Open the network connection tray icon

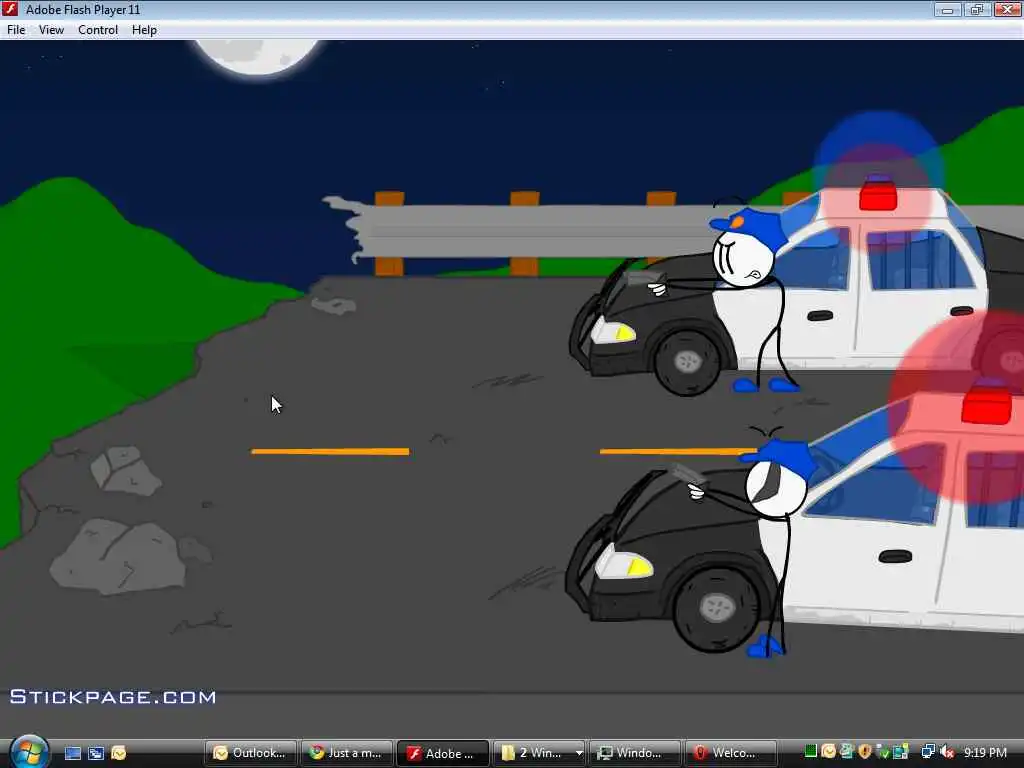927,752
